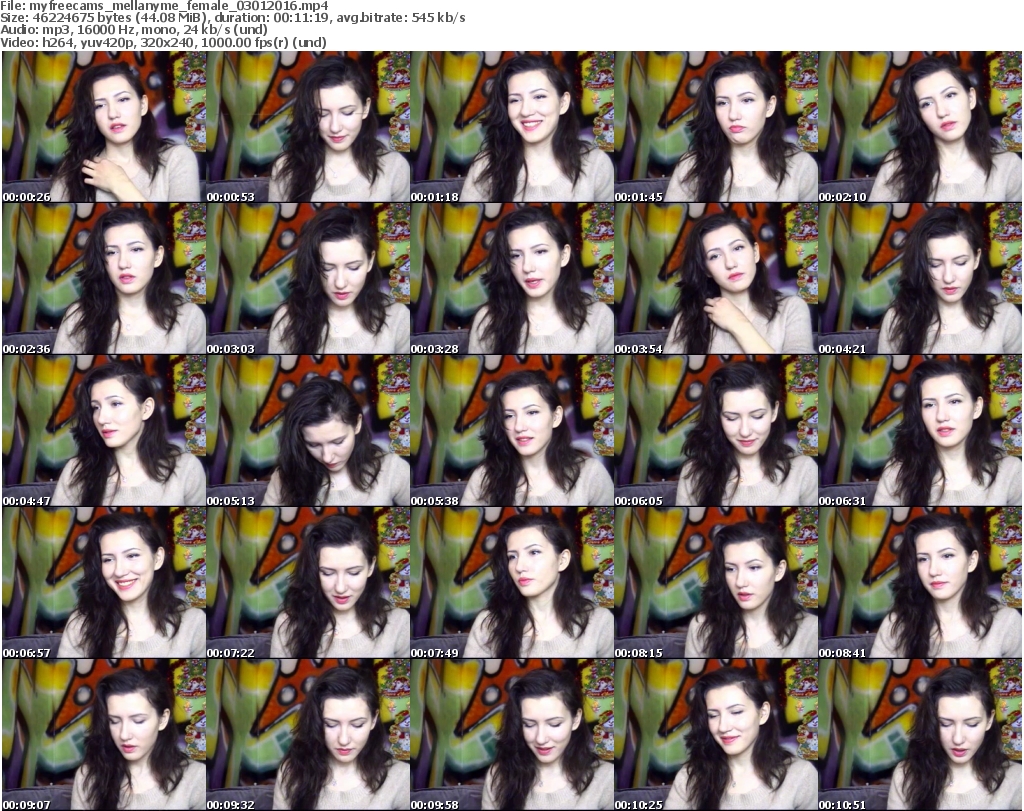Select the thumbnail frame at 00:03:28
Screen dimensions: 1024x811
click(511, 279)
